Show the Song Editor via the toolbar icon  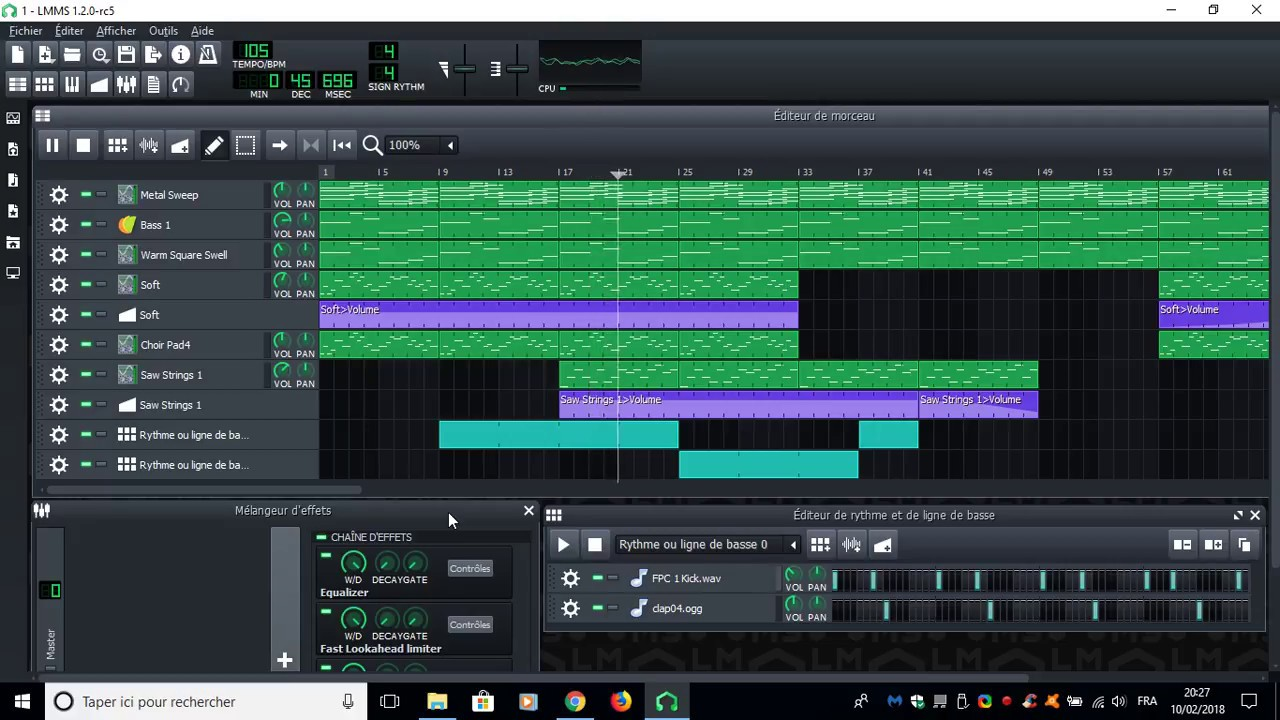coord(18,85)
